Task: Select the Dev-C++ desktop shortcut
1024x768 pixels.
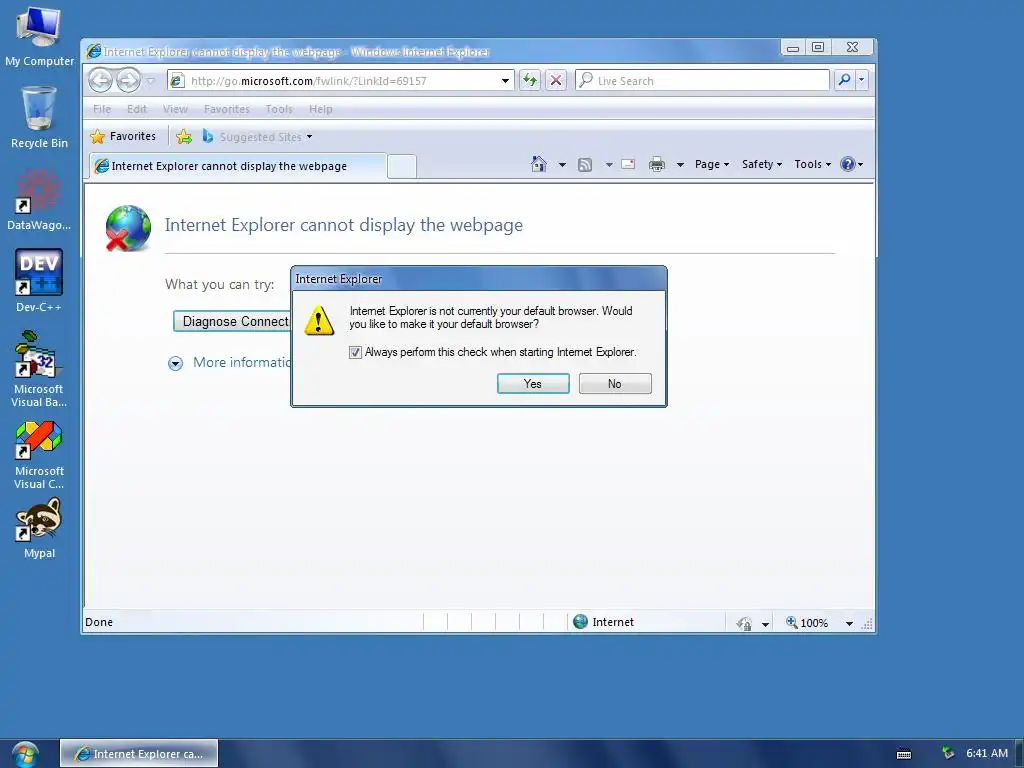Action: (x=39, y=281)
